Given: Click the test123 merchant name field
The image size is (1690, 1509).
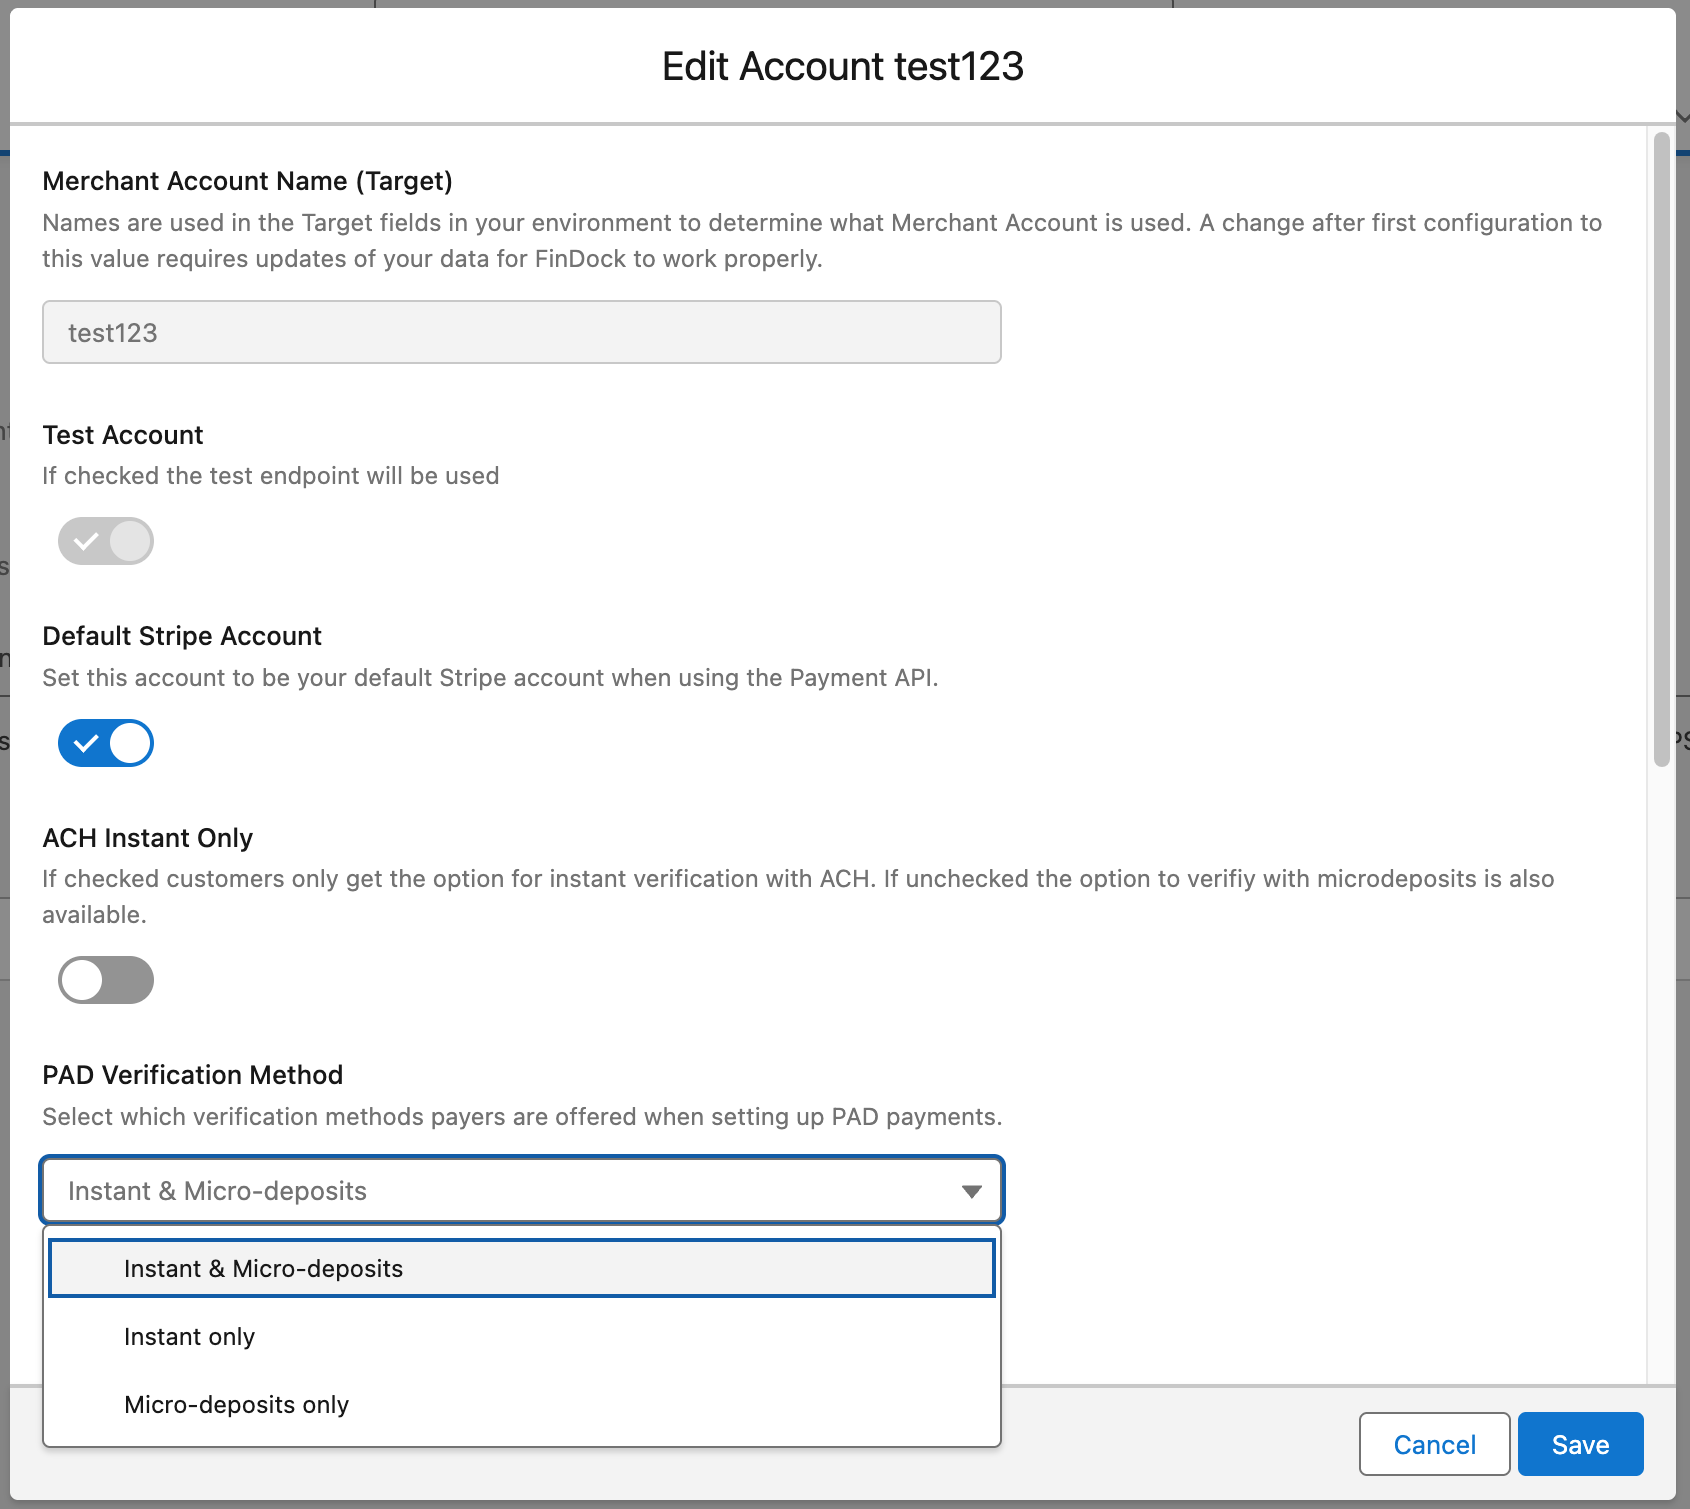Looking at the screenshot, I should pos(520,332).
